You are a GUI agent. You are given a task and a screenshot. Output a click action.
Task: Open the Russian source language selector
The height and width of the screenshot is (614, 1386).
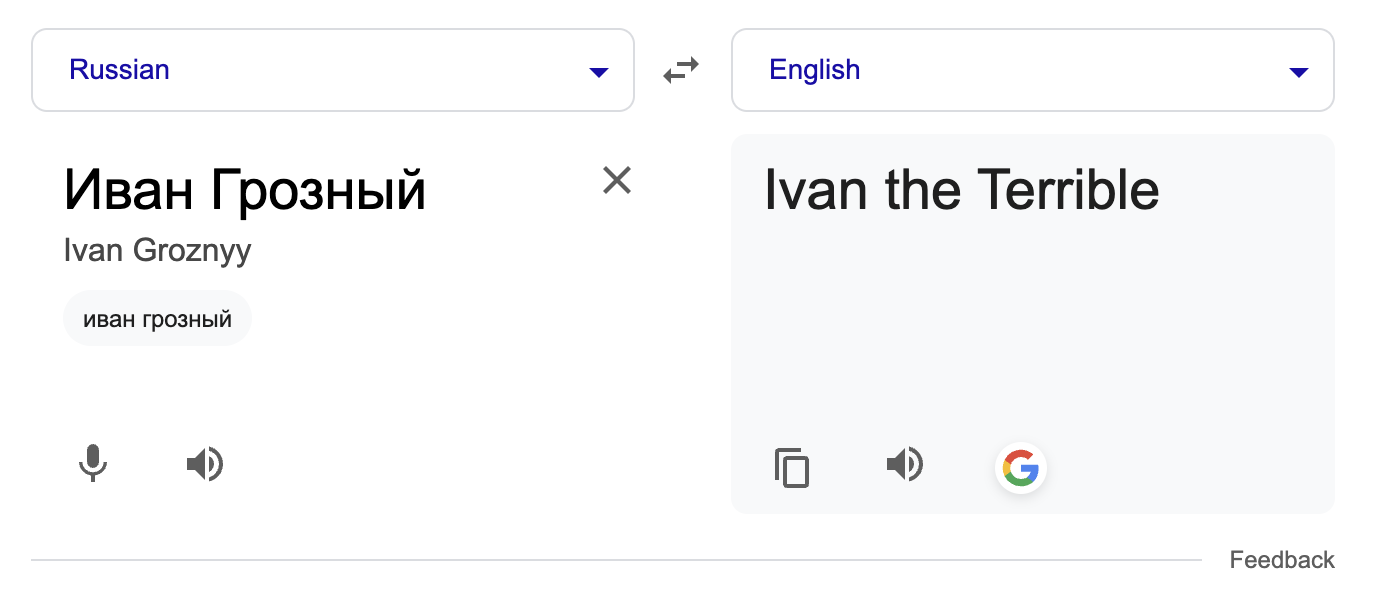[332, 70]
